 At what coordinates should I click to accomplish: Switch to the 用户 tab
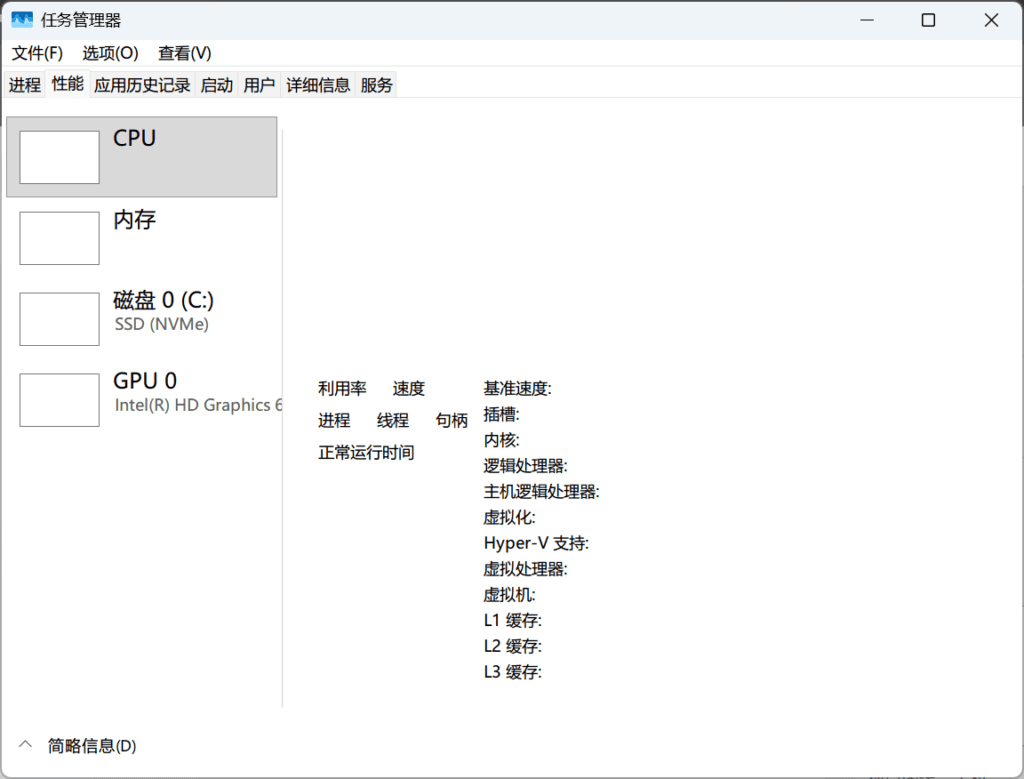tap(259, 85)
